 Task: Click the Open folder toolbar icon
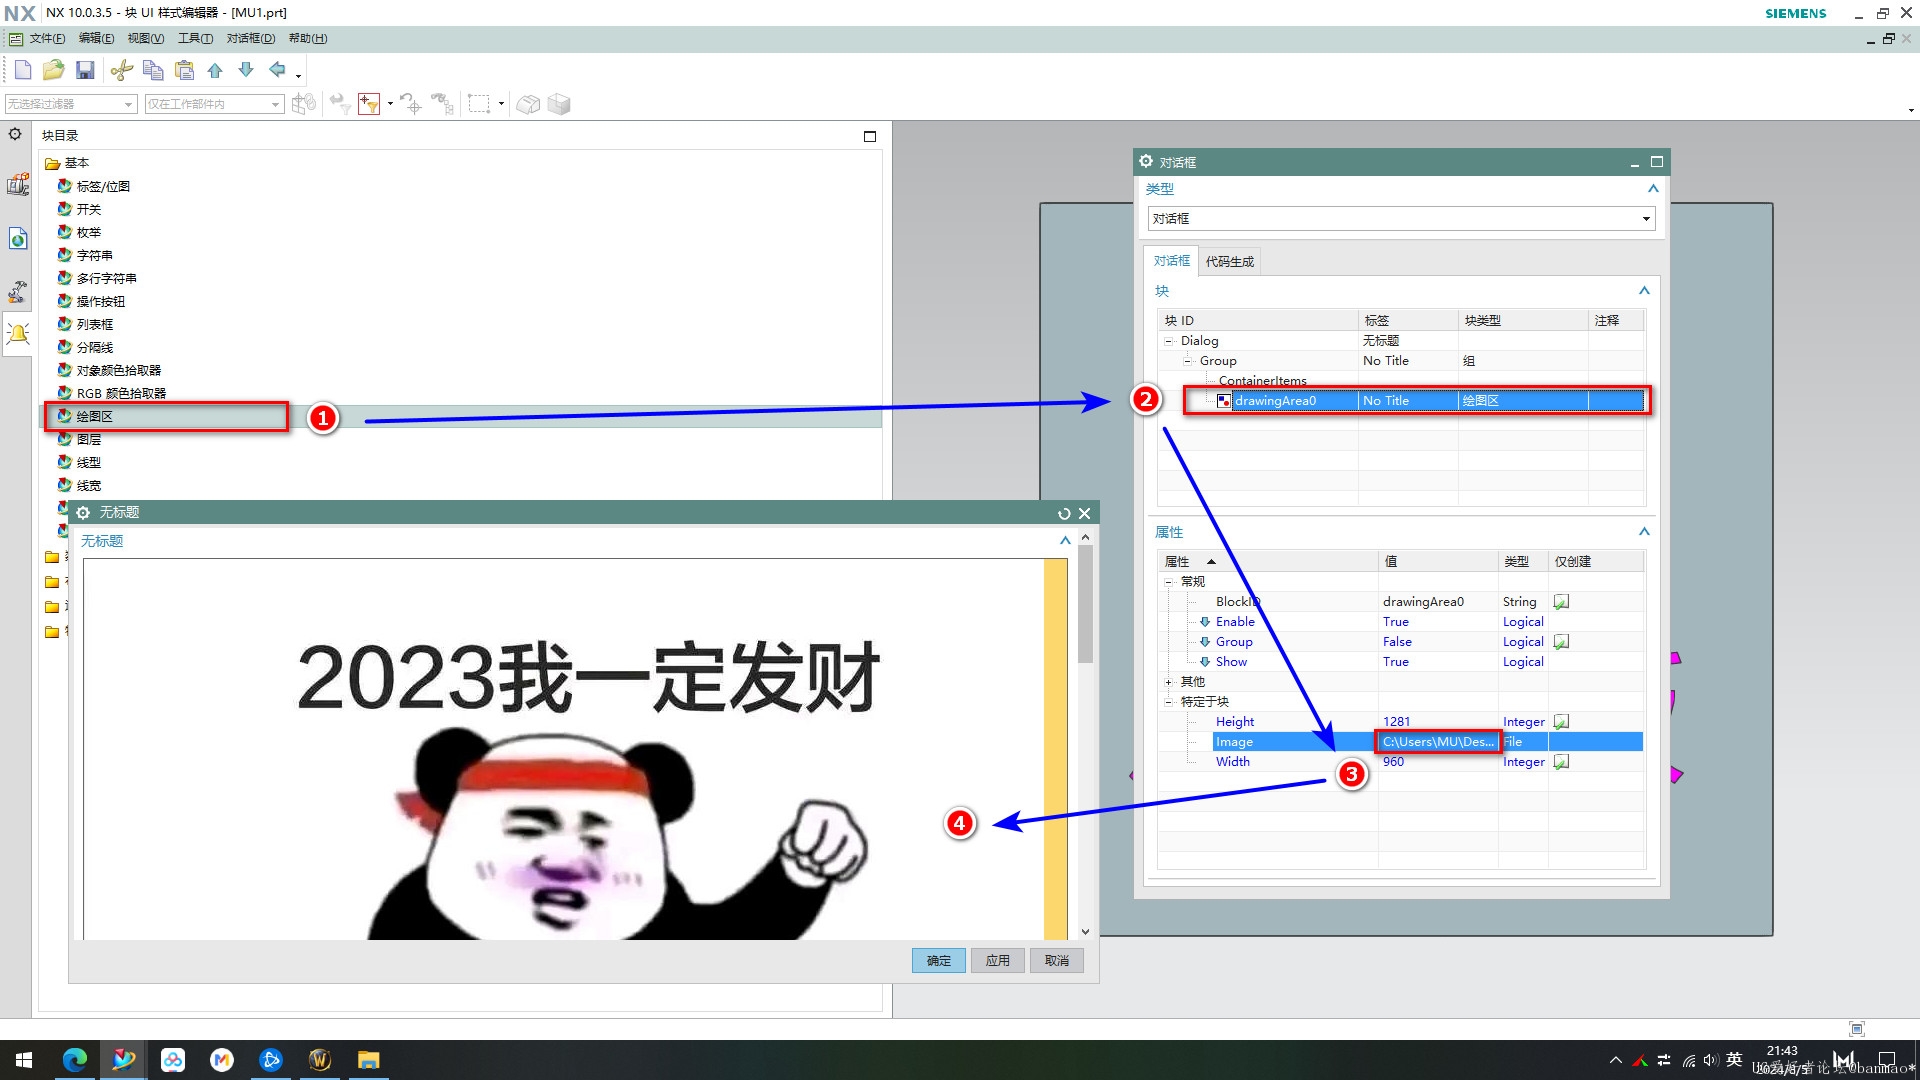[54, 70]
